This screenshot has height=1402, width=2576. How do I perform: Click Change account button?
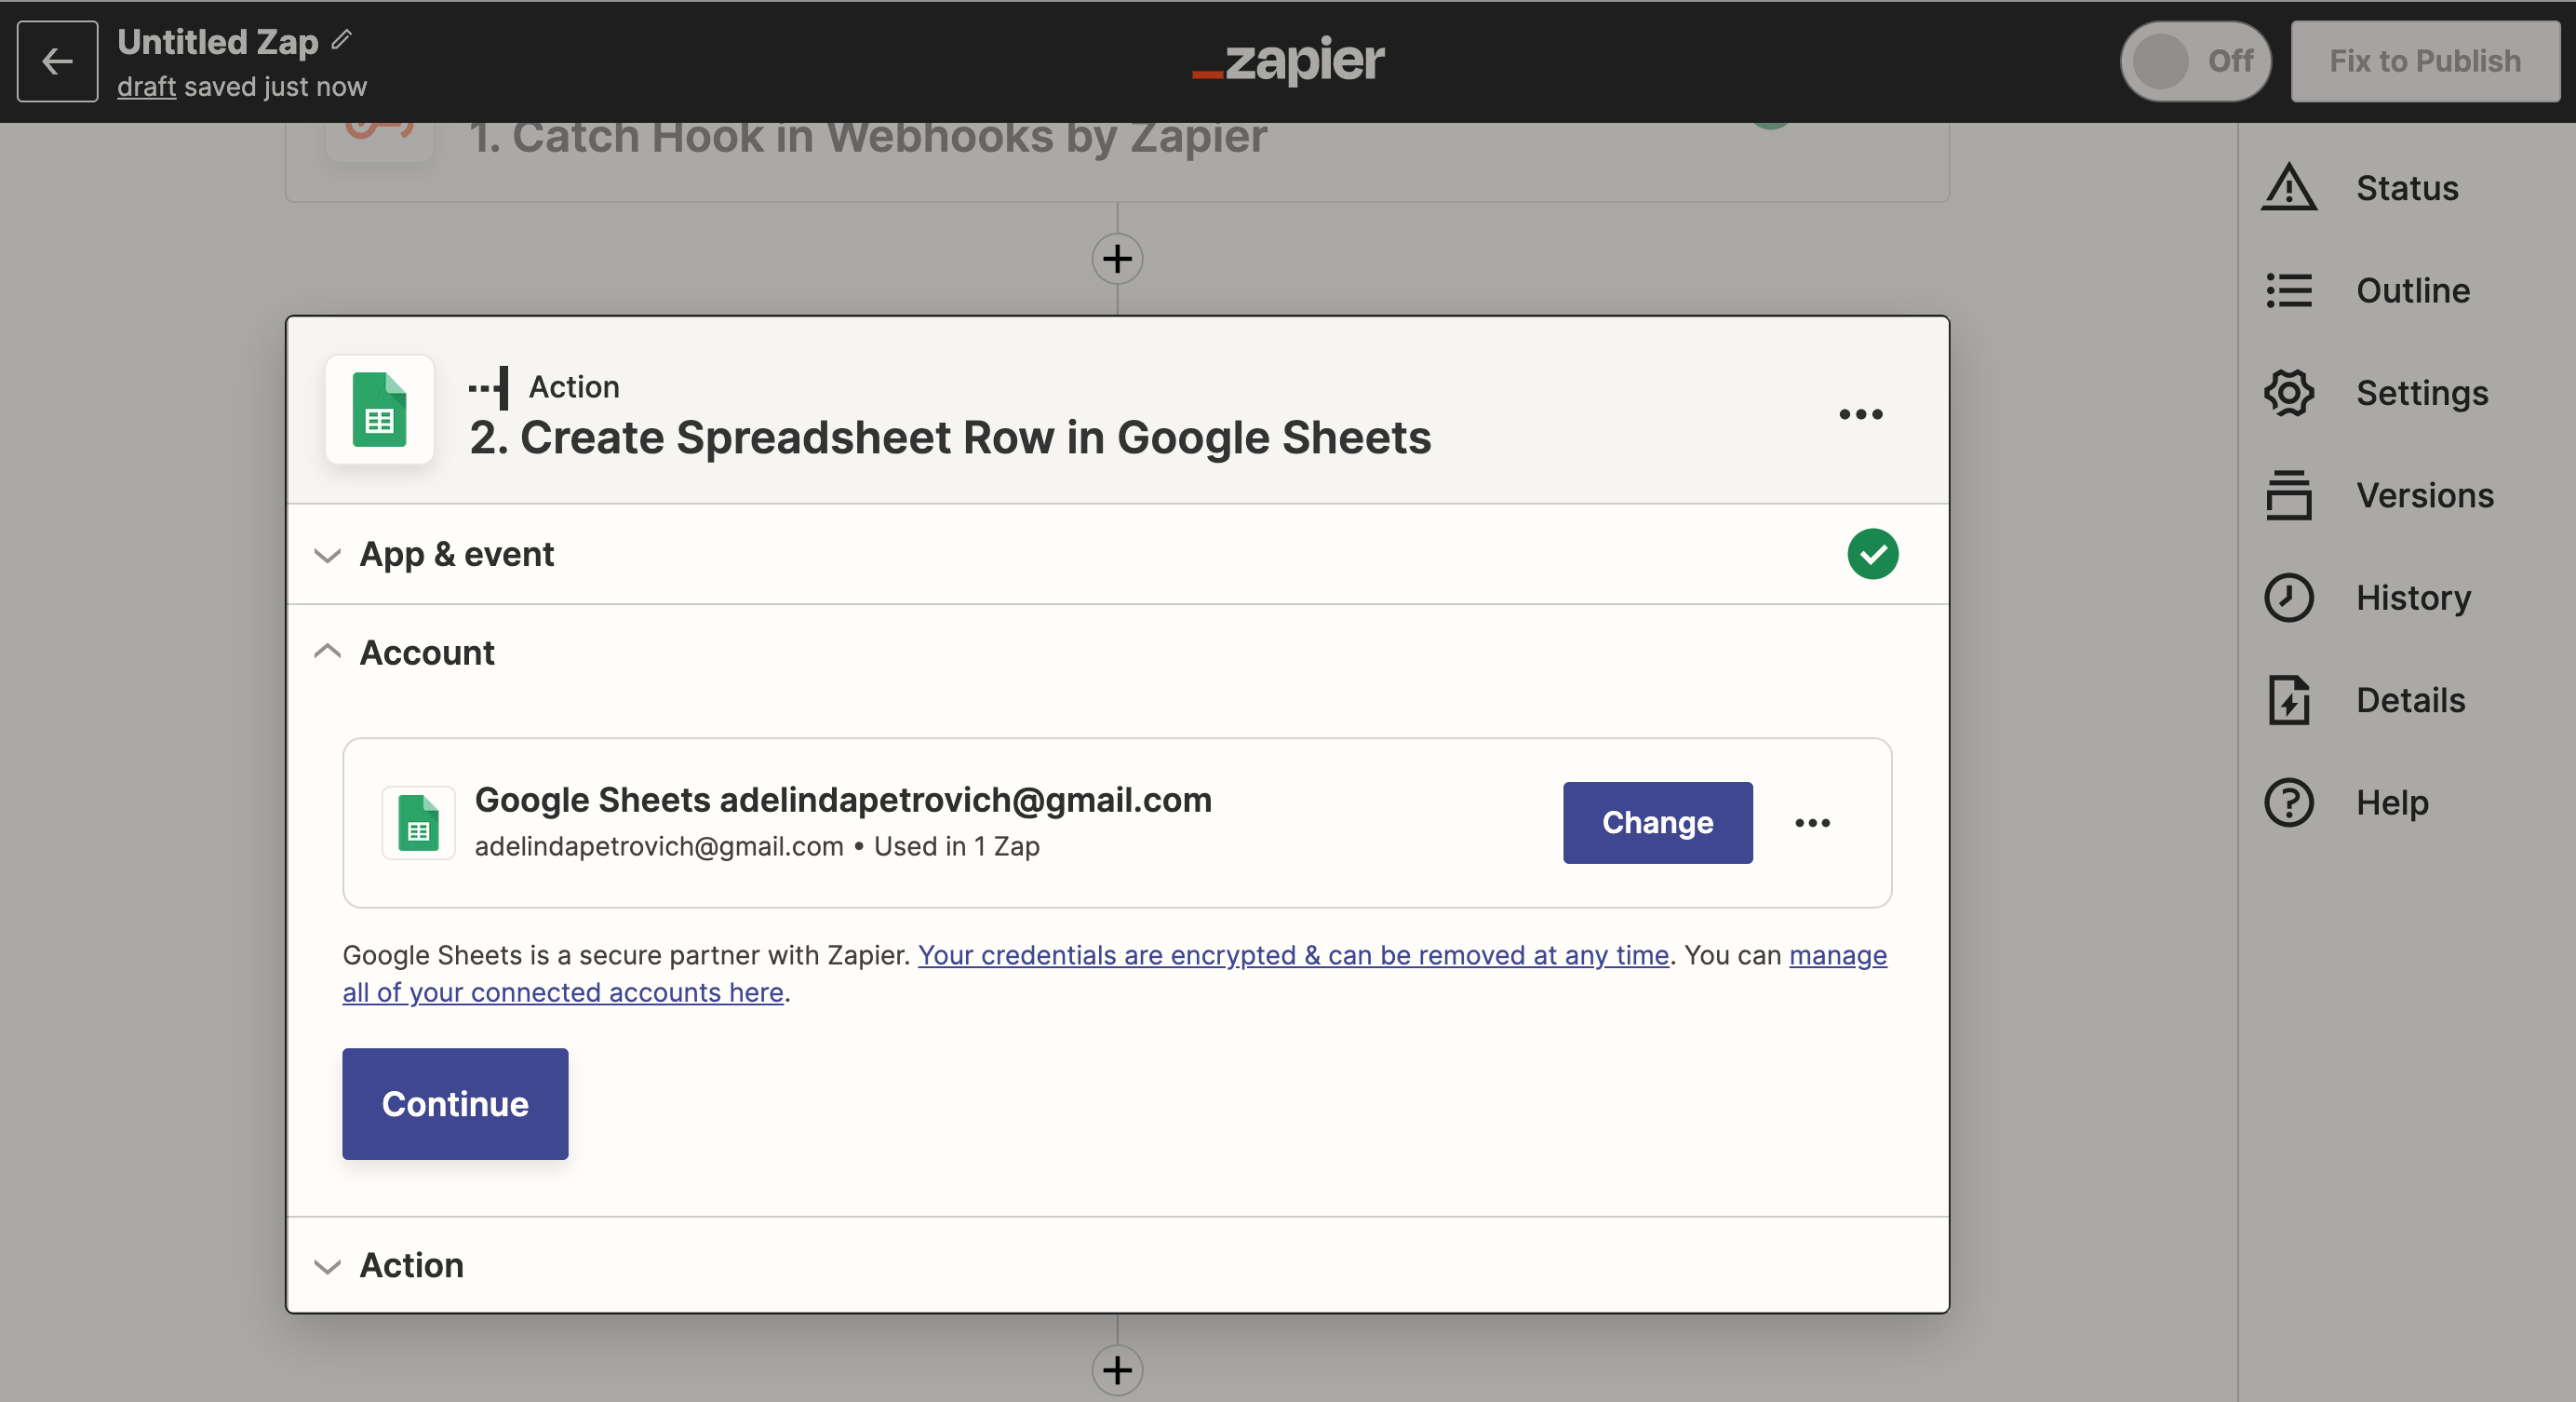[x=1657, y=822]
